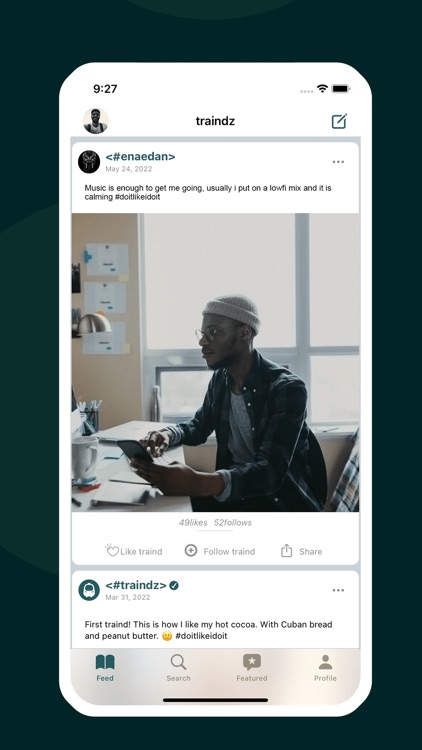Go to the Profile tab
Image resolution: width=422 pixels, height=750 pixels.
[x=325, y=668]
